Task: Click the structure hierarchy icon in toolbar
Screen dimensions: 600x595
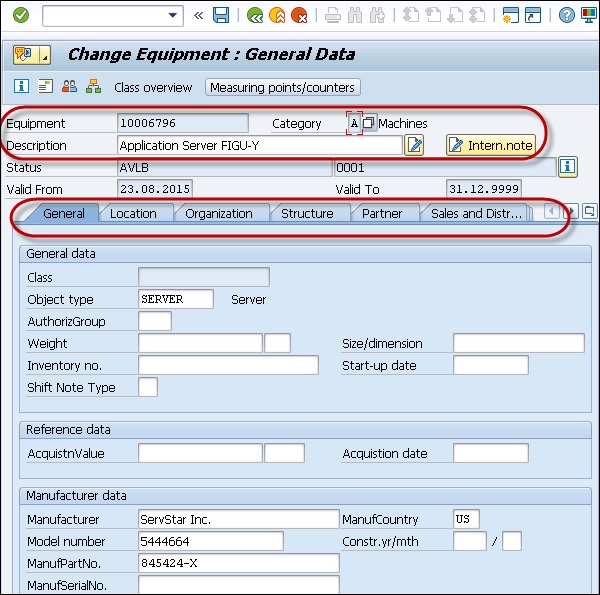Action: [x=93, y=86]
